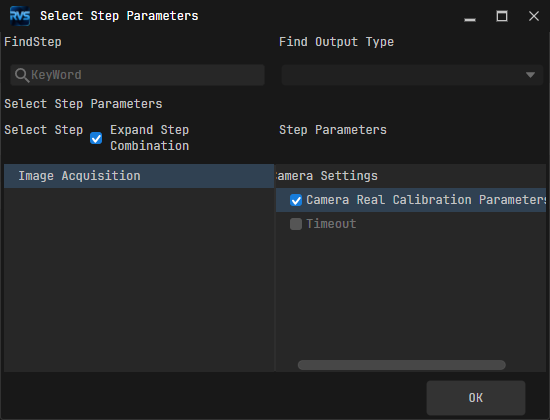The image size is (550, 420).
Task: Click the empty area of the step list
Action: pyautogui.click(x=139, y=279)
